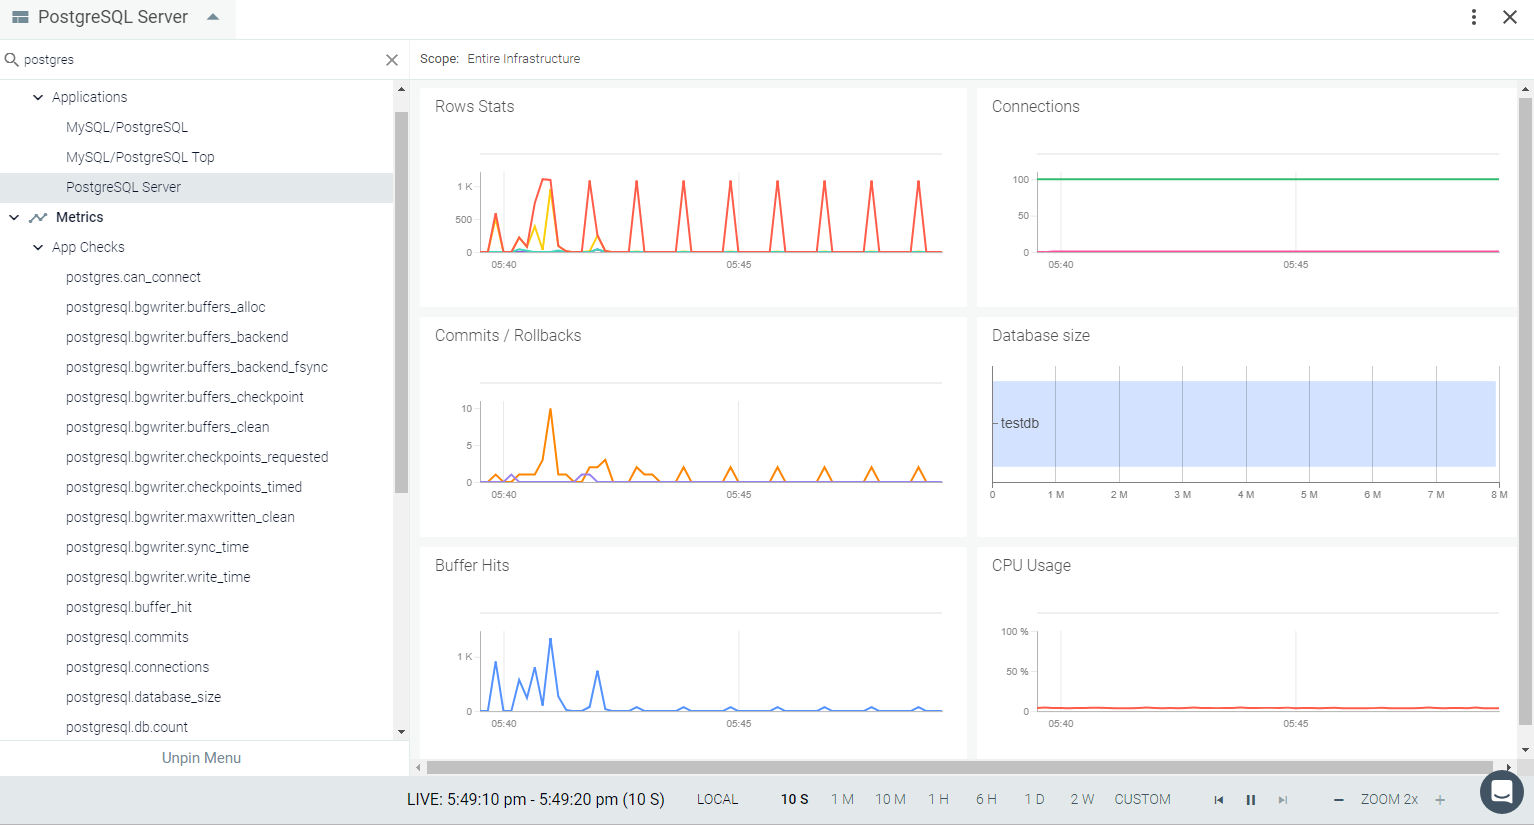This screenshot has width=1534, height=825.
Task: Open MySQL/PostgreSQL Top dashboard
Action: (x=140, y=157)
